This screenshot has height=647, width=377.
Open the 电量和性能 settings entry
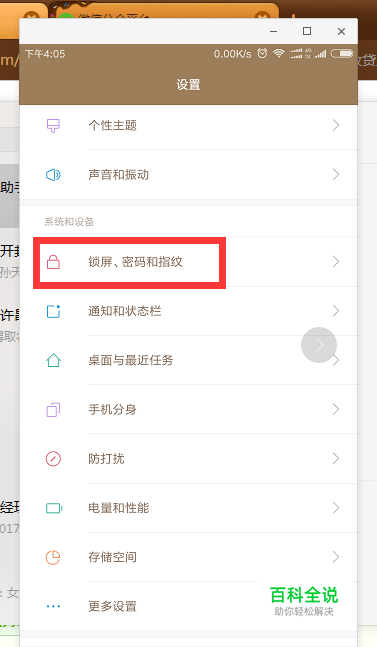tap(188, 508)
